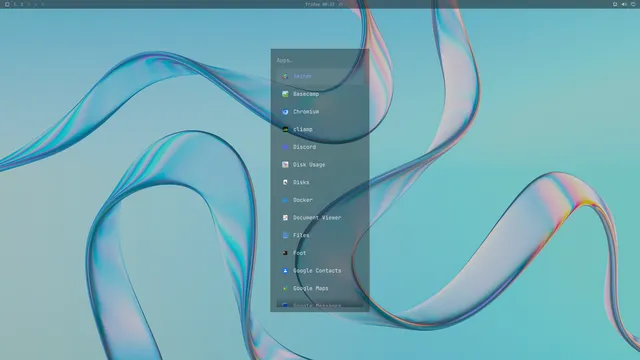
Task: Open the Files app entry
Action: click(320, 236)
